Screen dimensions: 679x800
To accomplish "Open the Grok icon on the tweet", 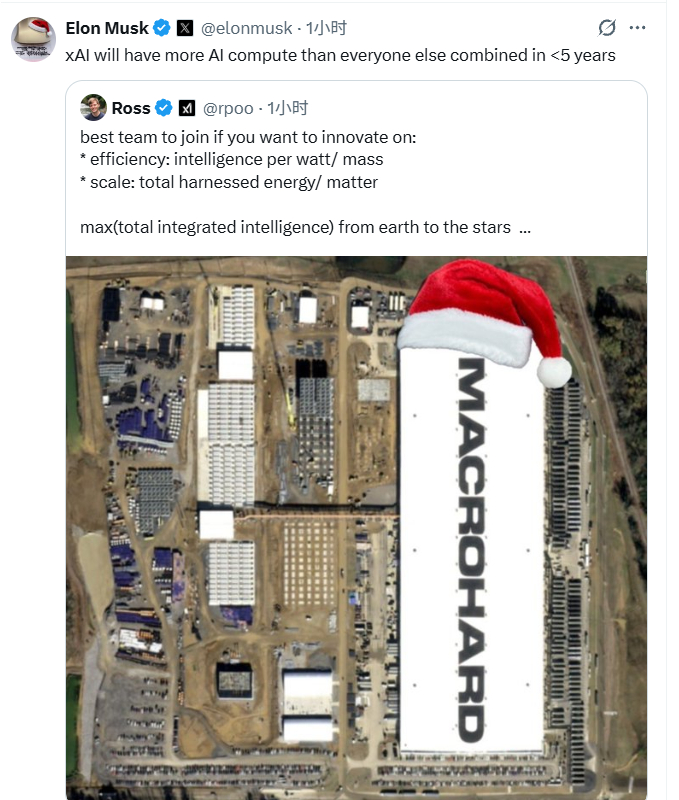I will click(x=606, y=28).
